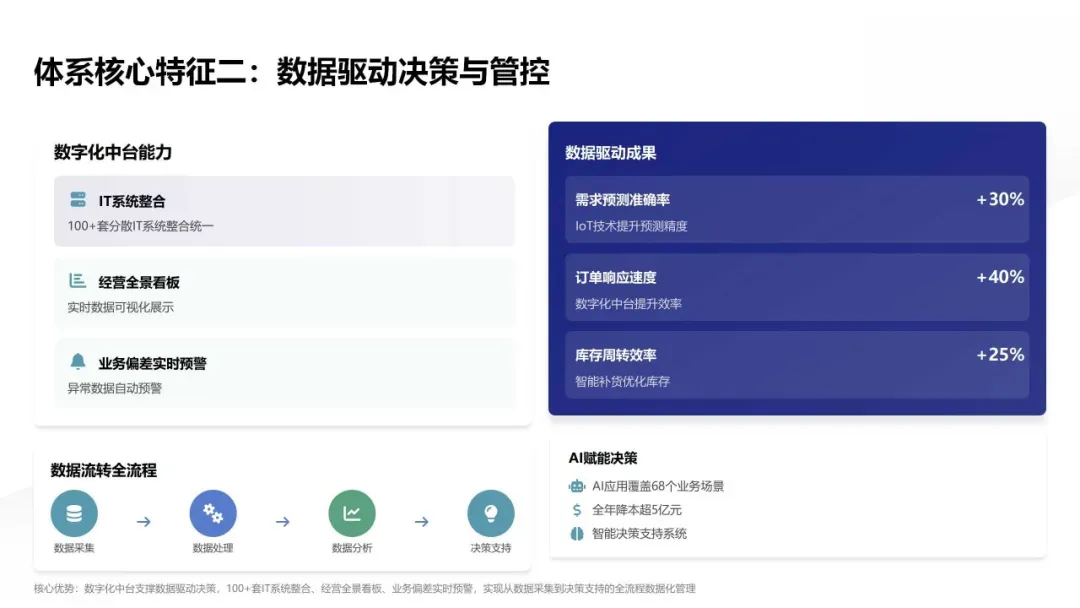Click the 订单响应速度 label
The height and width of the screenshot is (608, 1080).
tap(616, 277)
